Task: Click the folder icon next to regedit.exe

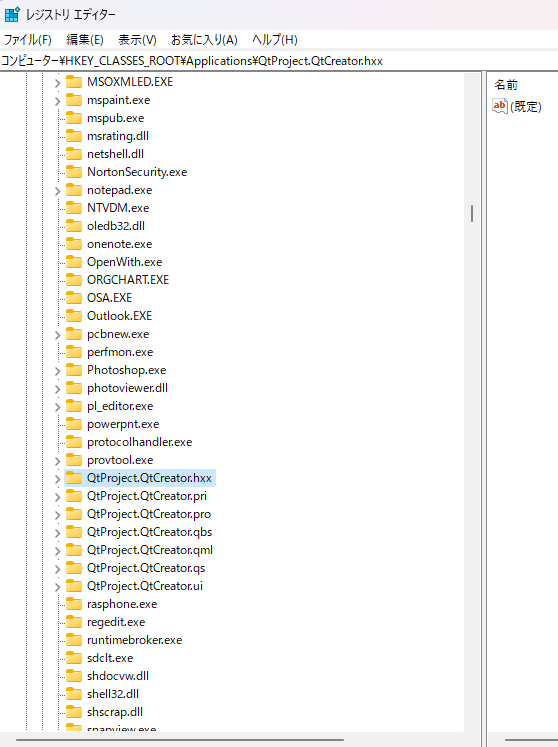Action: coord(74,622)
